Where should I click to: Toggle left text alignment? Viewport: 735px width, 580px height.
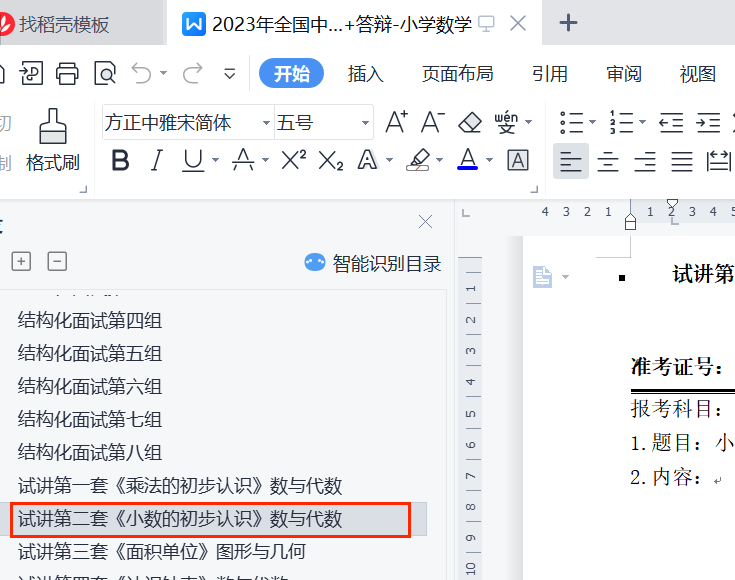point(570,160)
